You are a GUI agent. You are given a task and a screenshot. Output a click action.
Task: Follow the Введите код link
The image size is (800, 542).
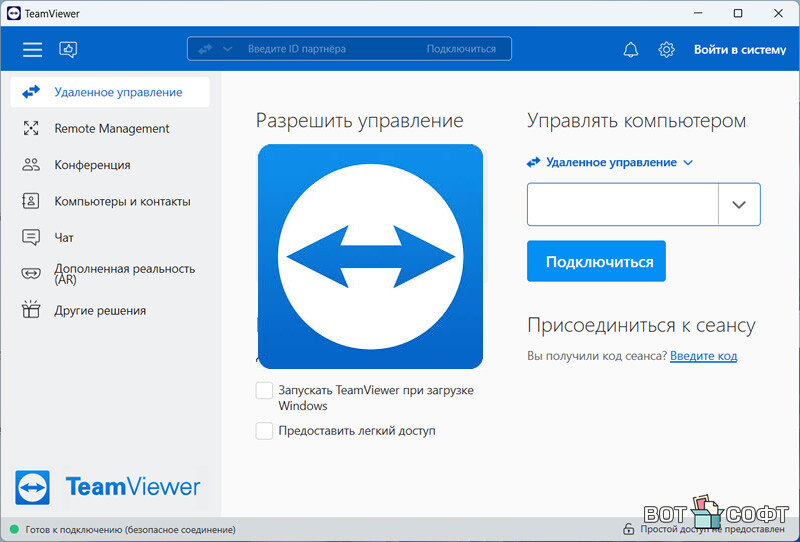pyautogui.click(x=703, y=356)
